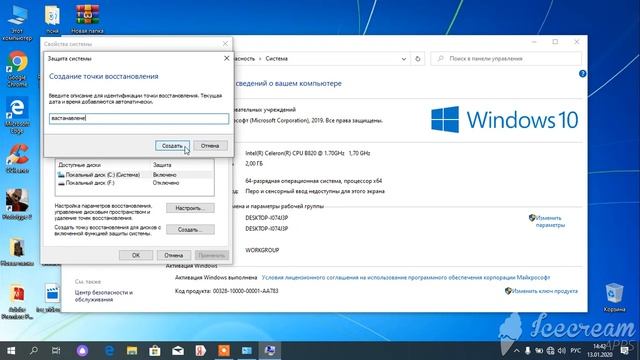The width and height of the screenshot is (640, 360).
Task: Click the blue help question mark icon
Action: [x=582, y=74]
